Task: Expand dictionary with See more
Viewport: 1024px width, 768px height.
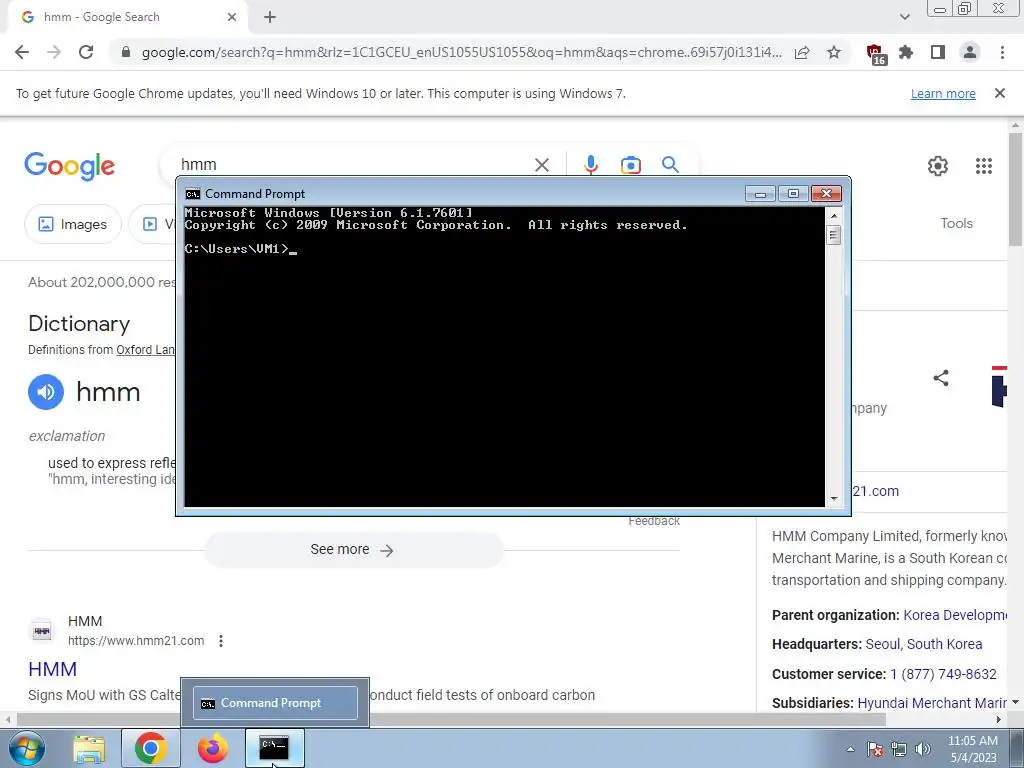Action: click(353, 550)
